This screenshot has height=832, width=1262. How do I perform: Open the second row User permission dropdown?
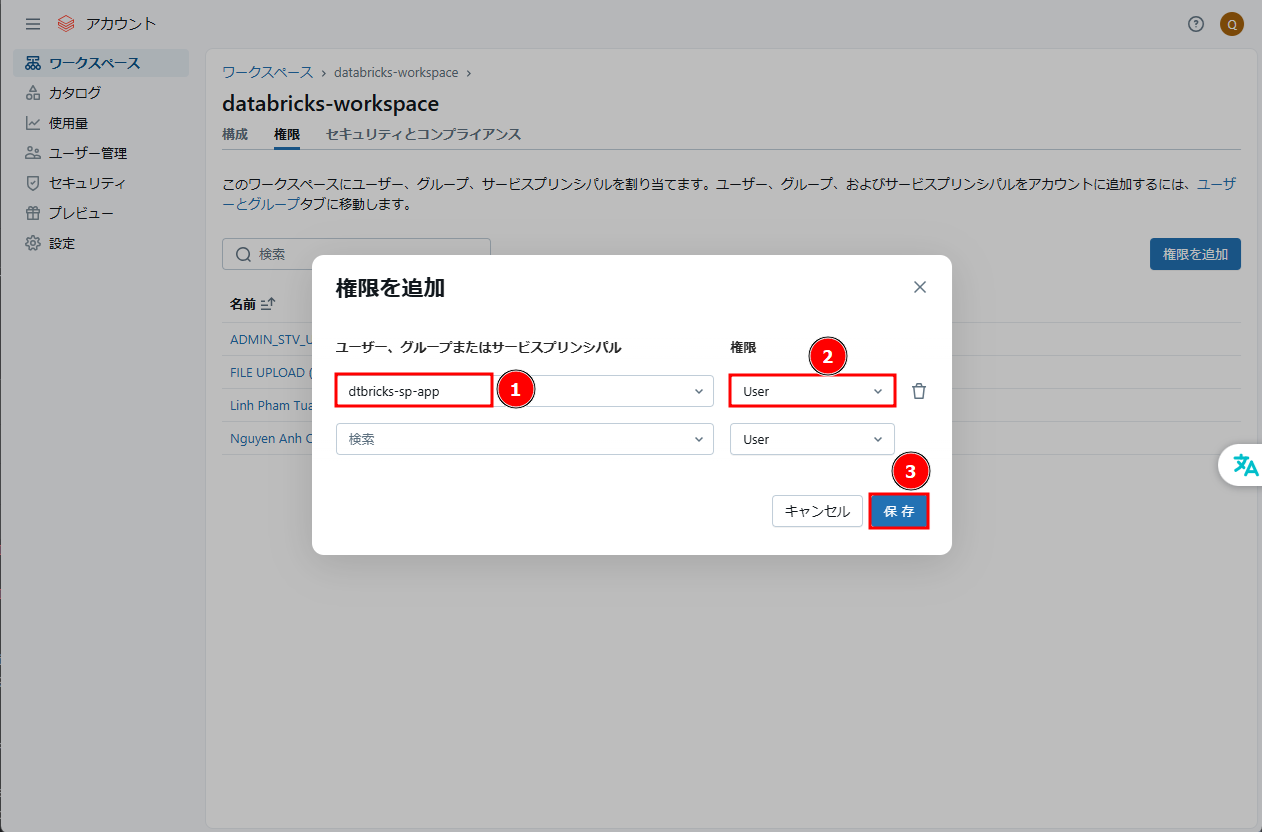coord(812,439)
